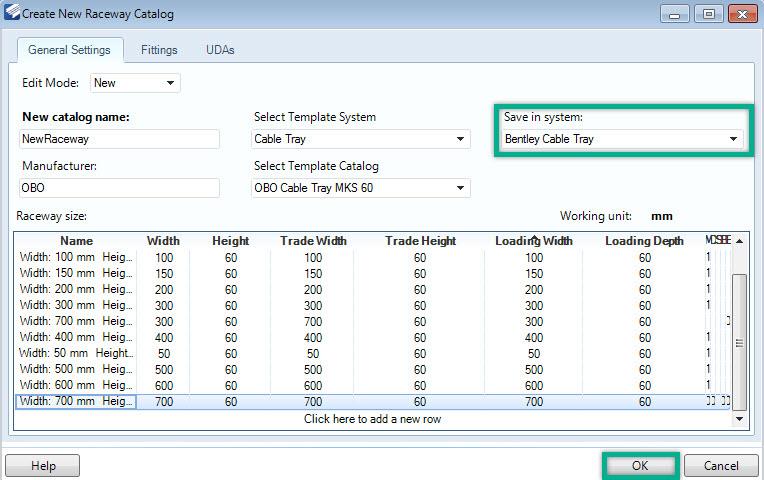Click the Width cell showing 150
764x480 pixels.
164,274
